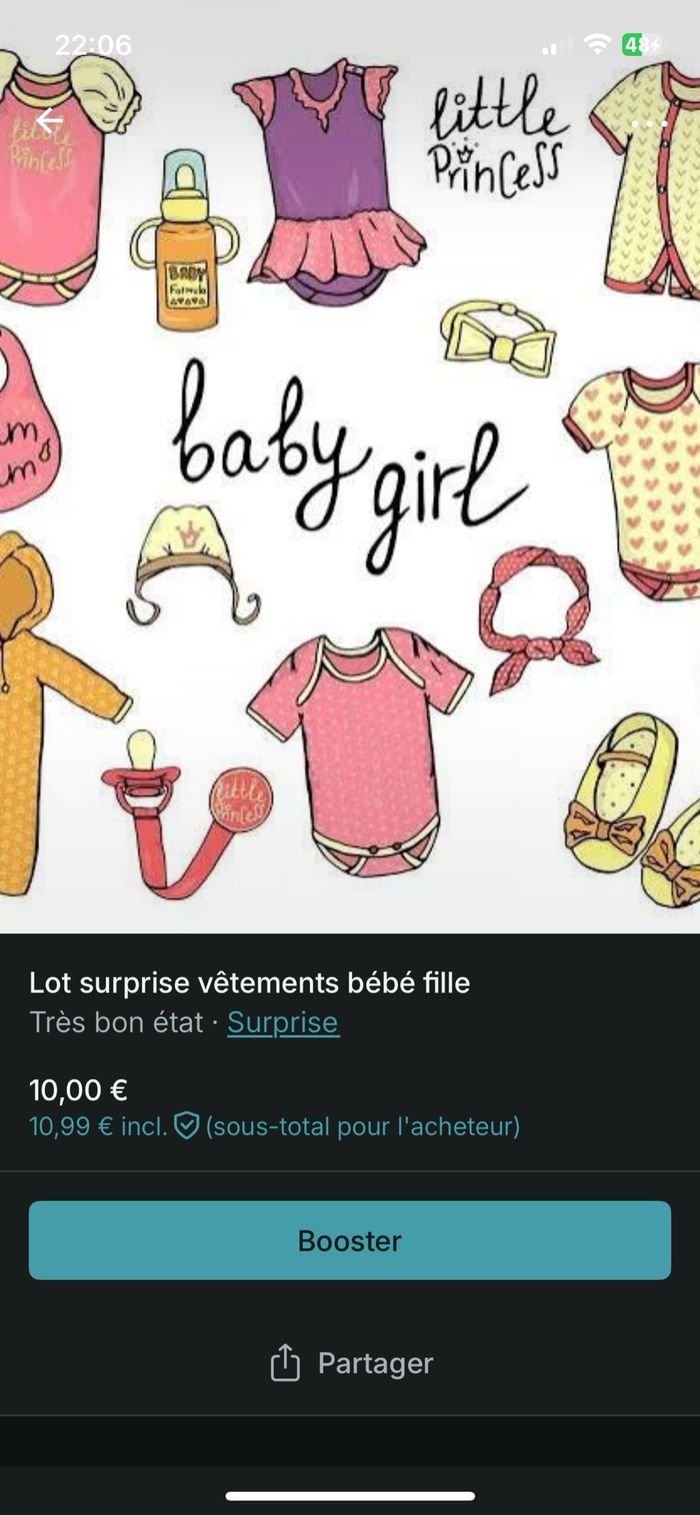Tap the 10,00 € price
The height and width of the screenshot is (1516, 700).
(78, 1089)
